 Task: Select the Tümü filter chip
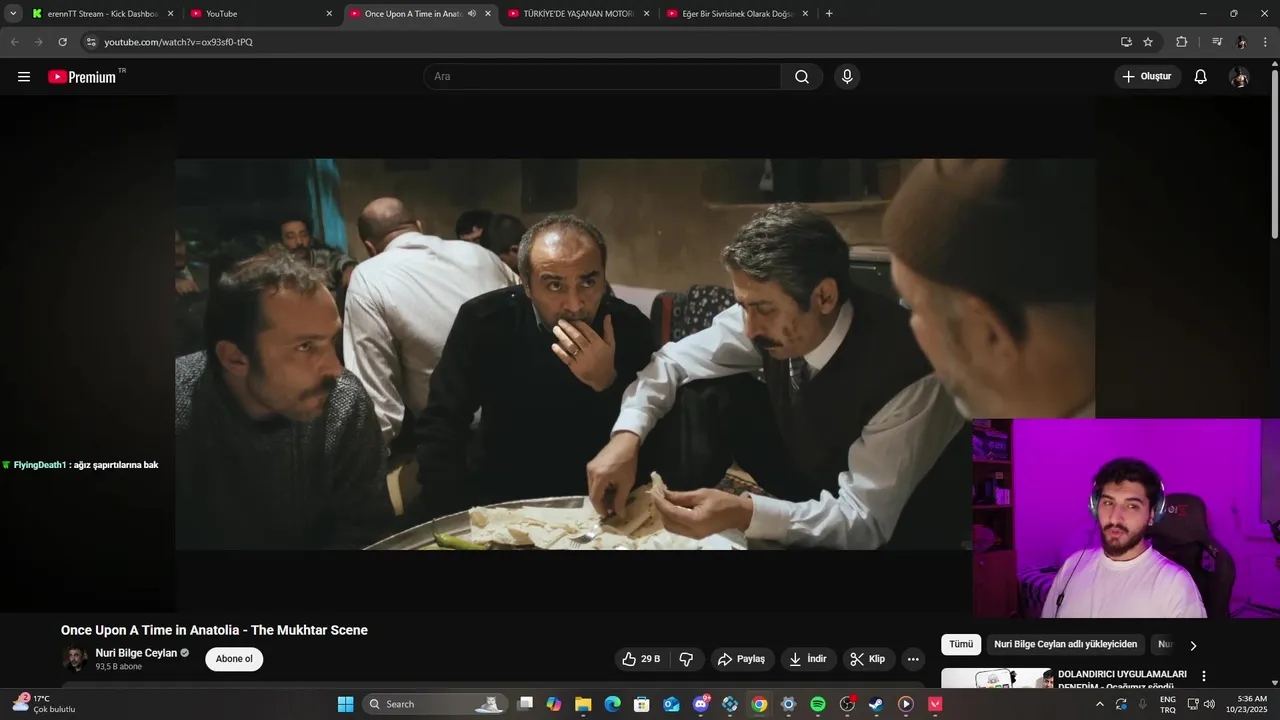coord(961,645)
